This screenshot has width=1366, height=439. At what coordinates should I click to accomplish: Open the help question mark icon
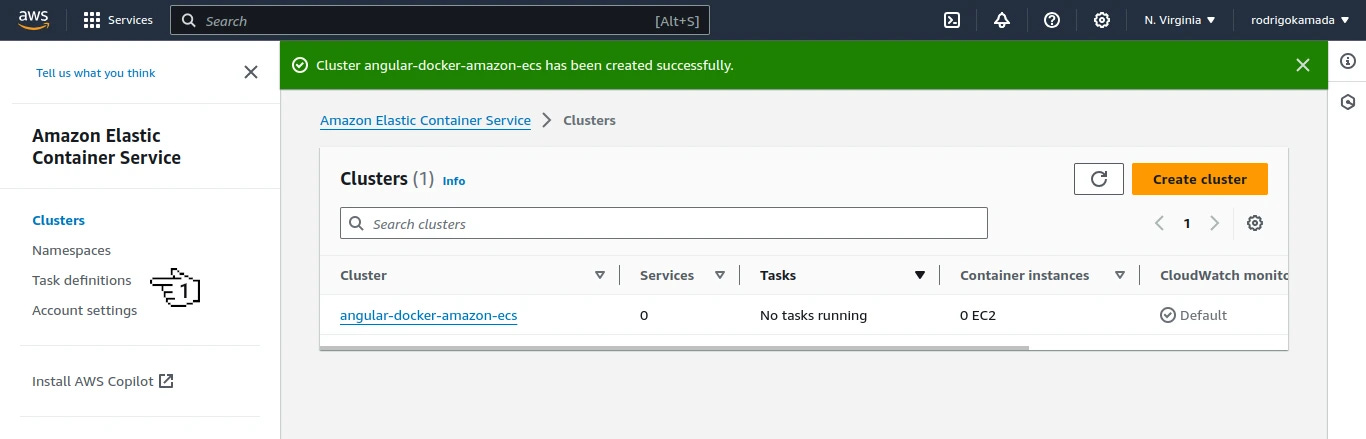pyautogui.click(x=1052, y=20)
